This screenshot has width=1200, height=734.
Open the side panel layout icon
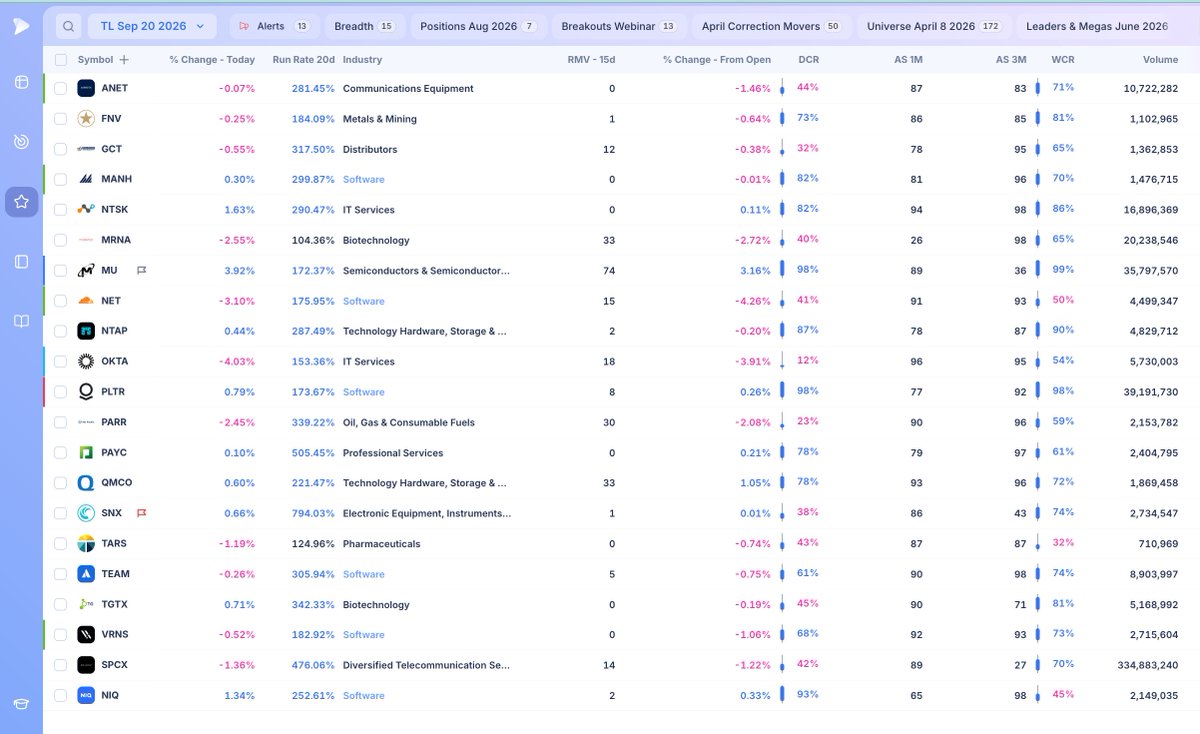point(21,261)
